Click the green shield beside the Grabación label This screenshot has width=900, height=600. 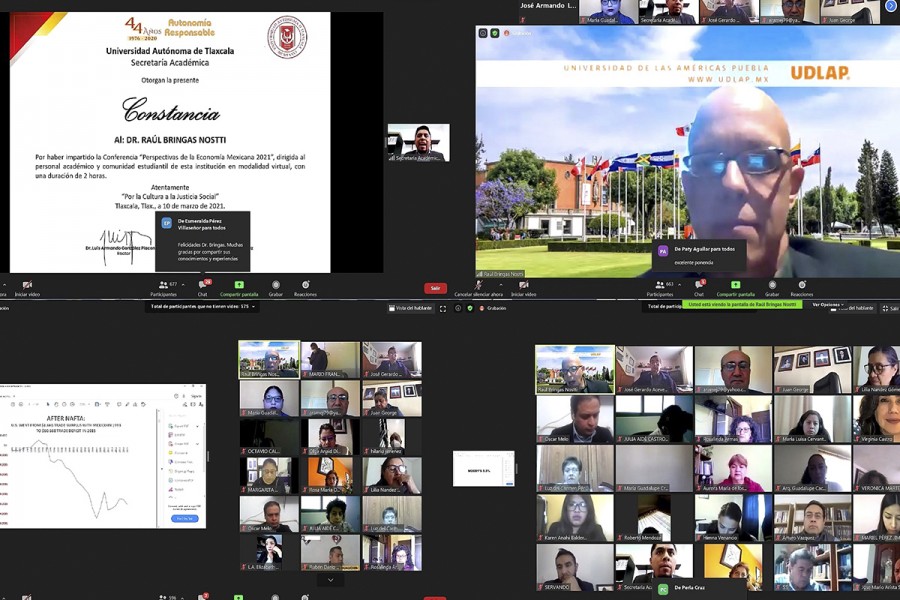click(x=470, y=308)
